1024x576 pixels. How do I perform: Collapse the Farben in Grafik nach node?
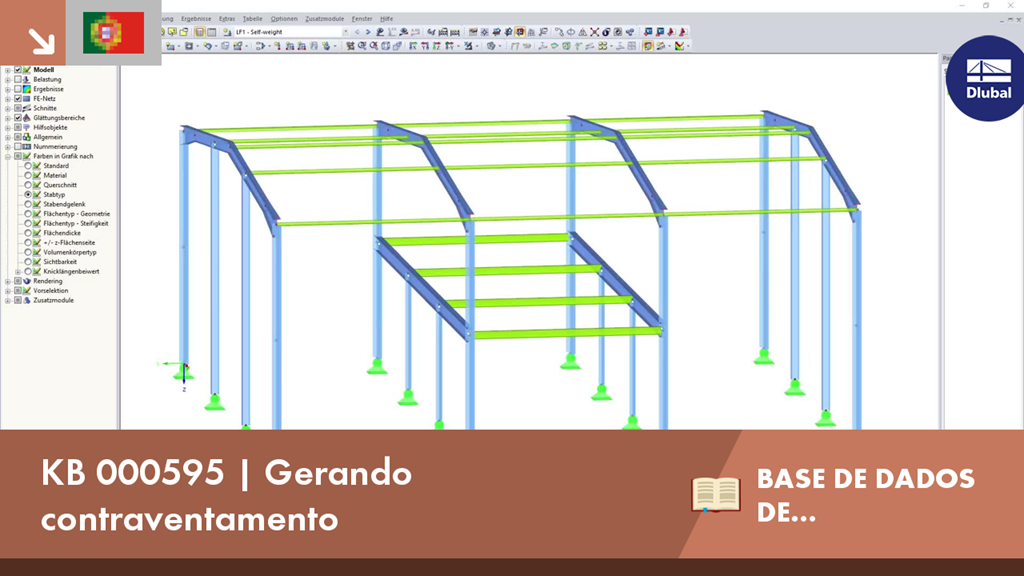tap(8, 157)
